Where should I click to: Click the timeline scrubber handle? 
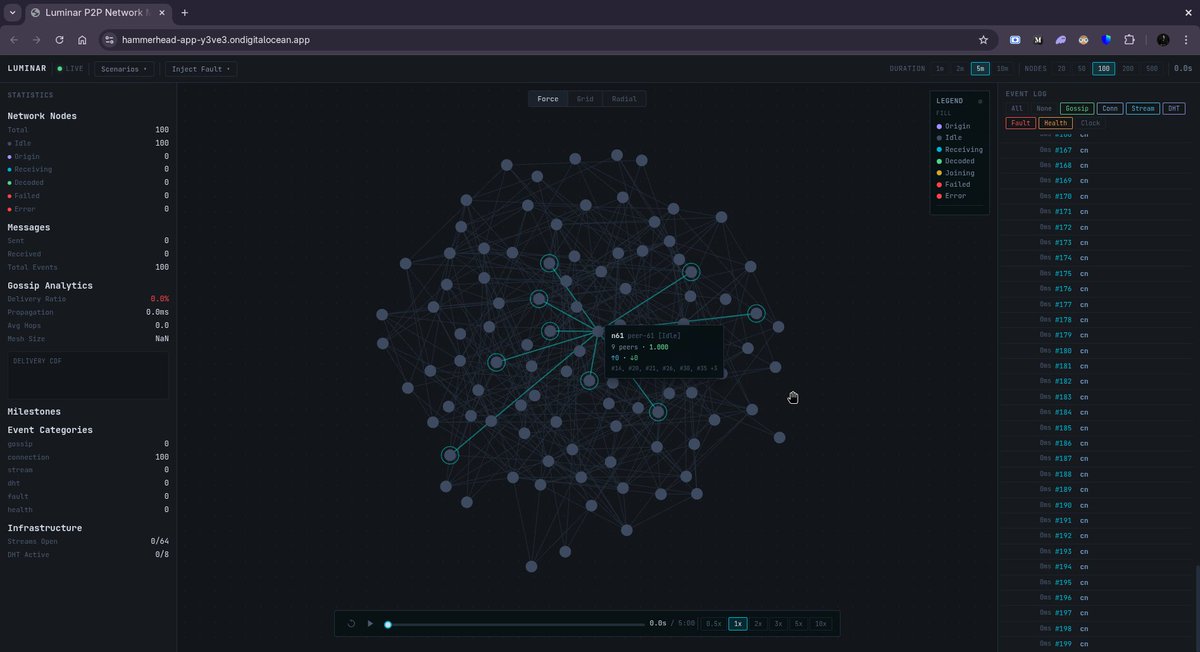tap(388, 624)
